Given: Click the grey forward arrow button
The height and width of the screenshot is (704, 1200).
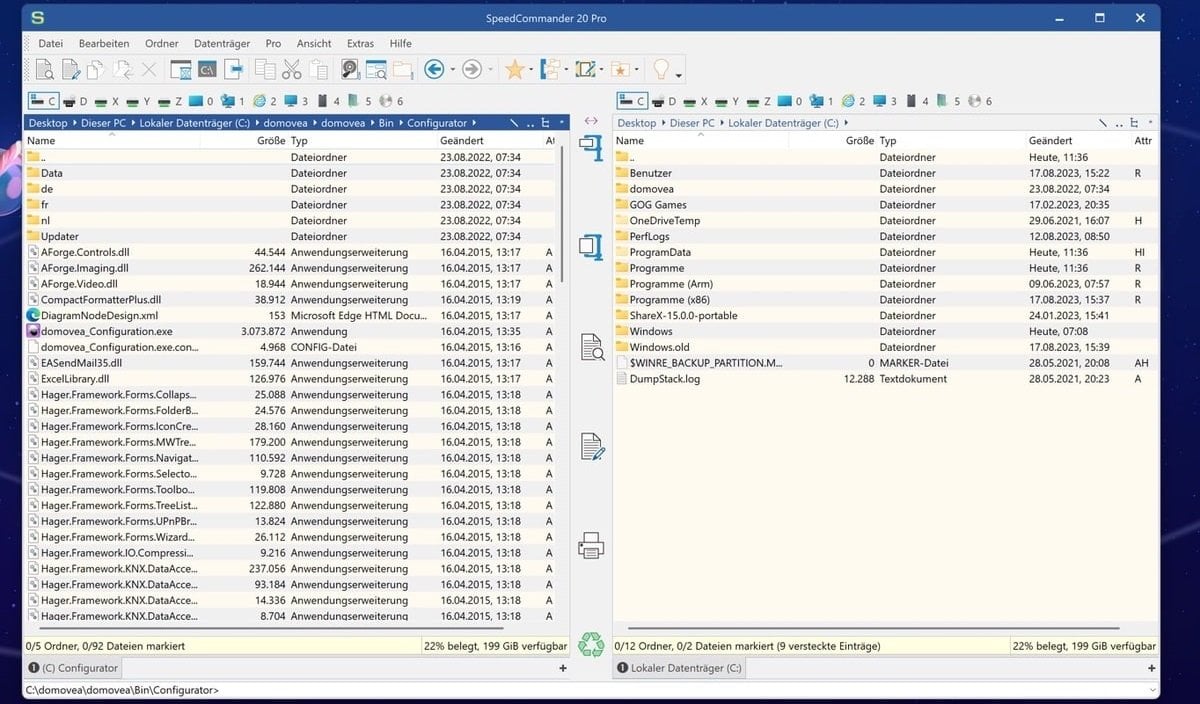Looking at the screenshot, I should click(x=472, y=69).
